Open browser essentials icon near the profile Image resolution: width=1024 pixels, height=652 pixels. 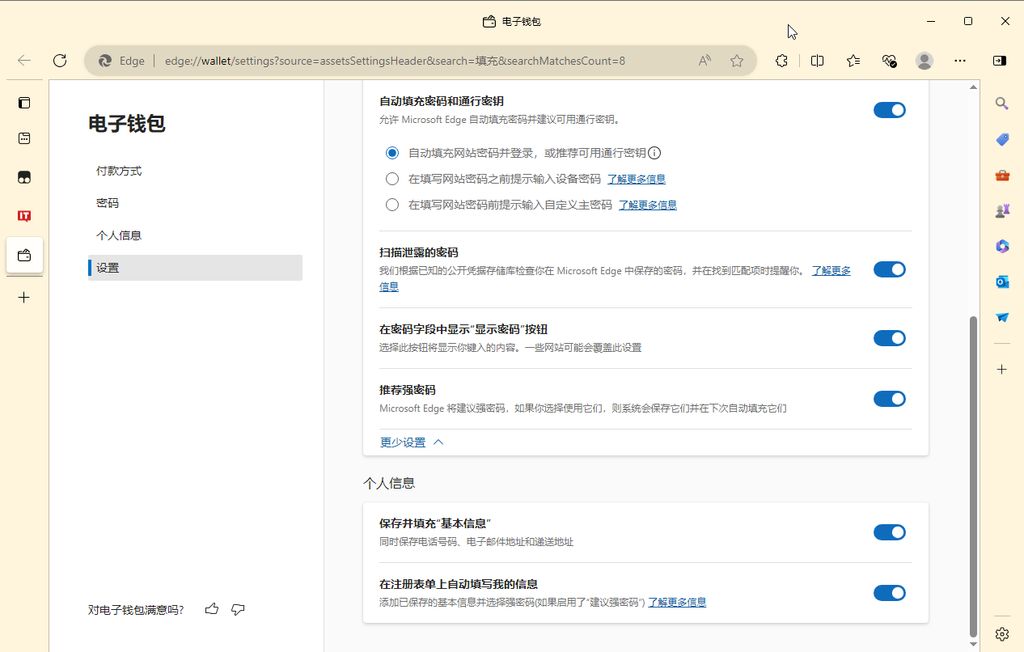tap(890, 60)
